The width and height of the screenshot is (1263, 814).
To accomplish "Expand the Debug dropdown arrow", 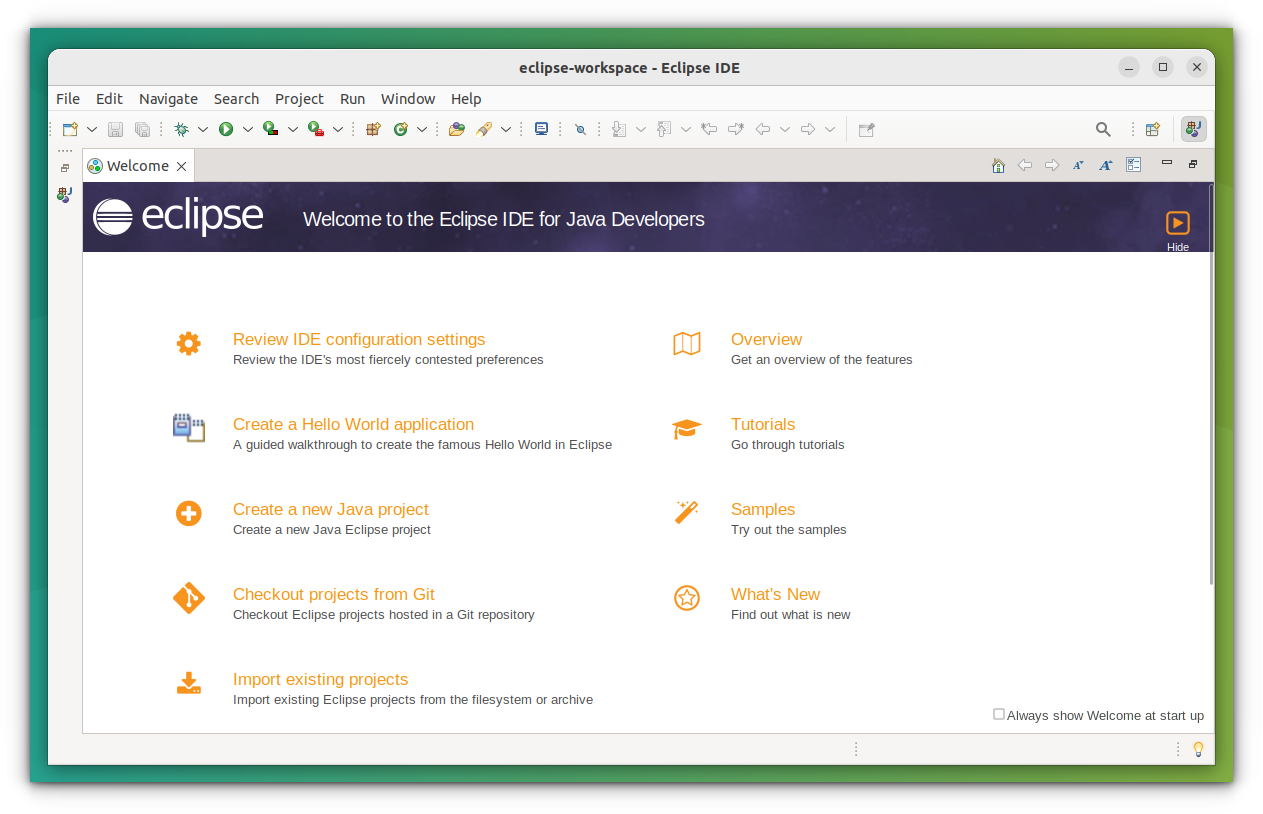I will (x=204, y=129).
